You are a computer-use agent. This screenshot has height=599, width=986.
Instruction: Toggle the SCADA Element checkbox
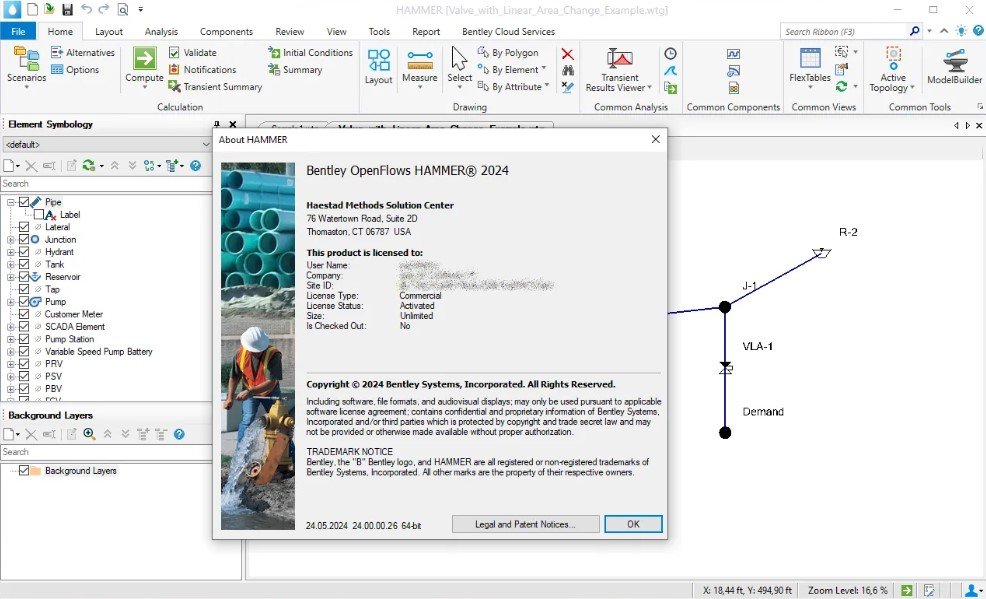[x=24, y=326]
